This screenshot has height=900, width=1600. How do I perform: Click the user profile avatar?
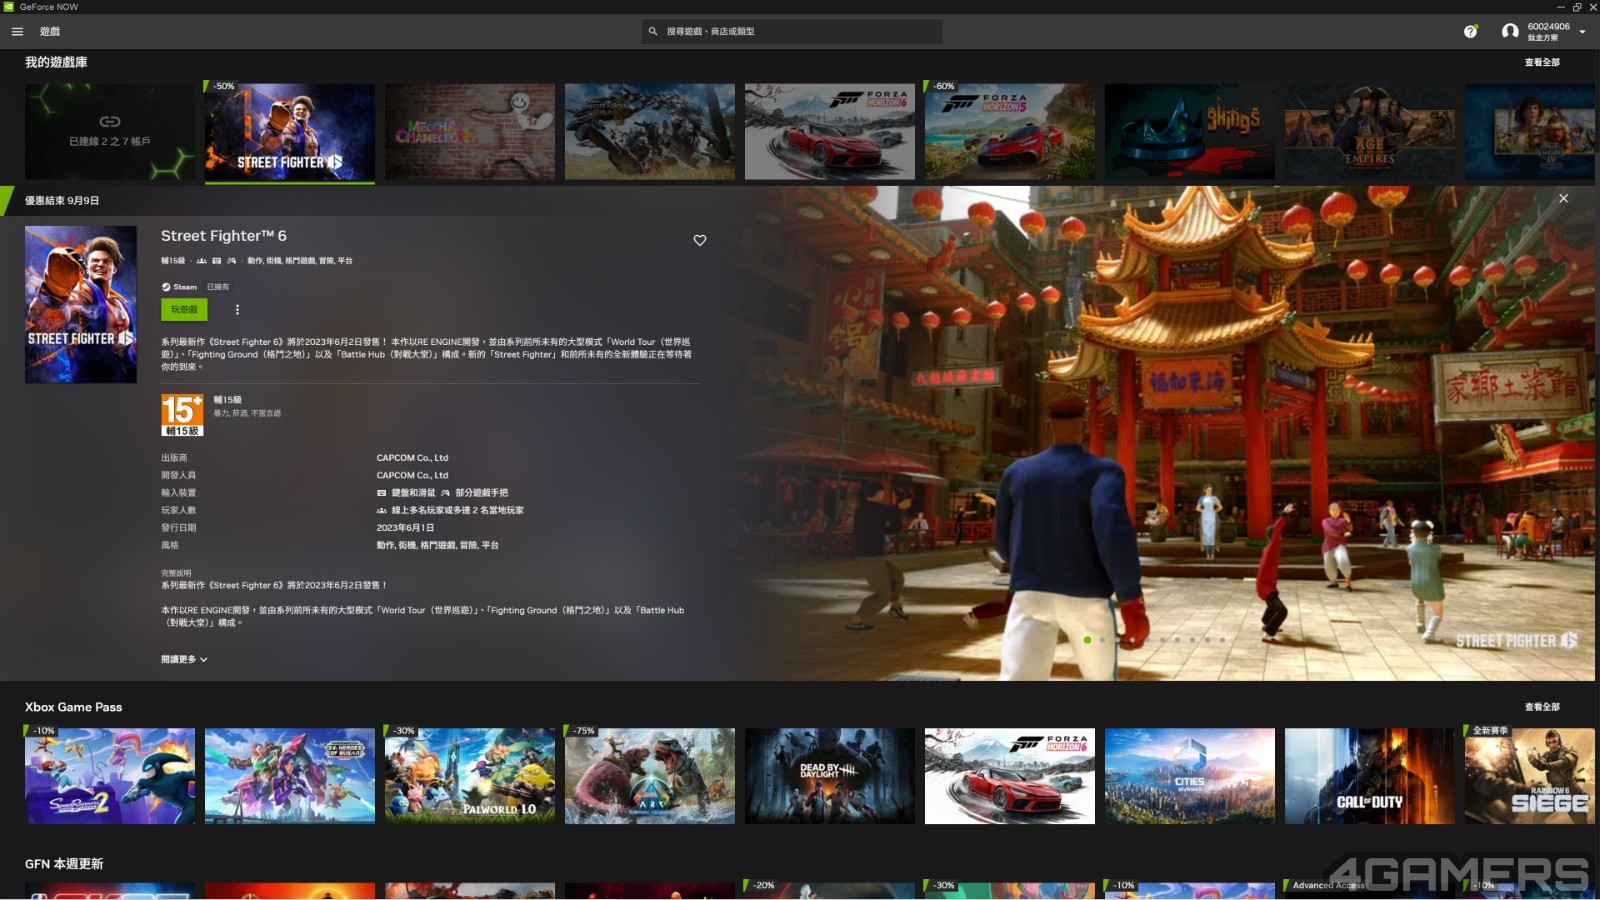[x=1510, y=31]
